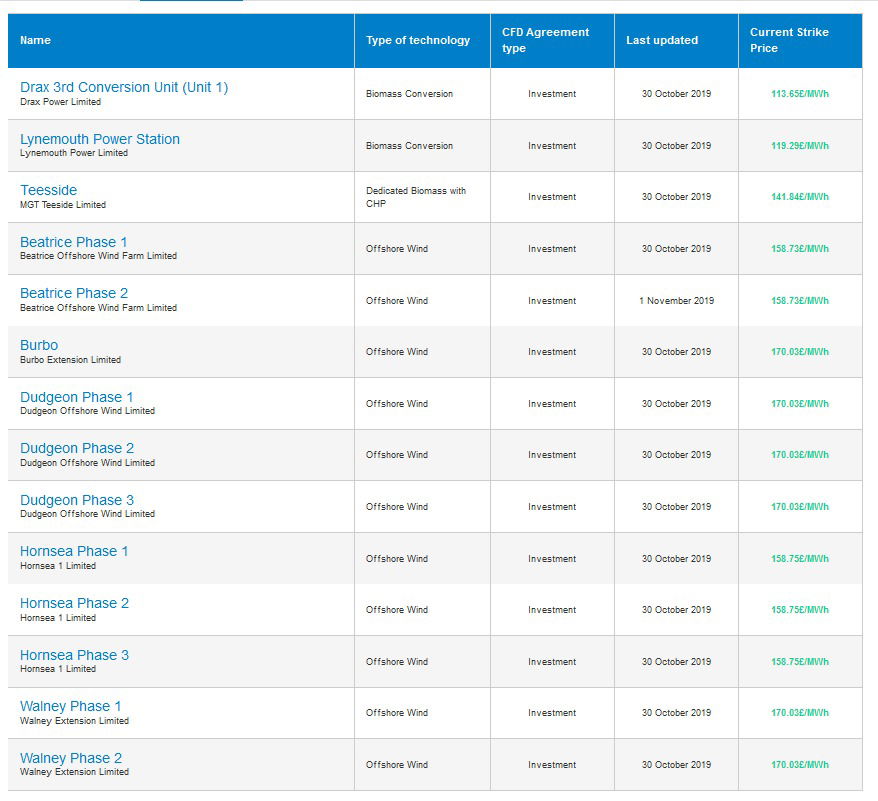878x801 pixels.
Task: Click the 1 November 2019 date
Action: click(x=676, y=301)
